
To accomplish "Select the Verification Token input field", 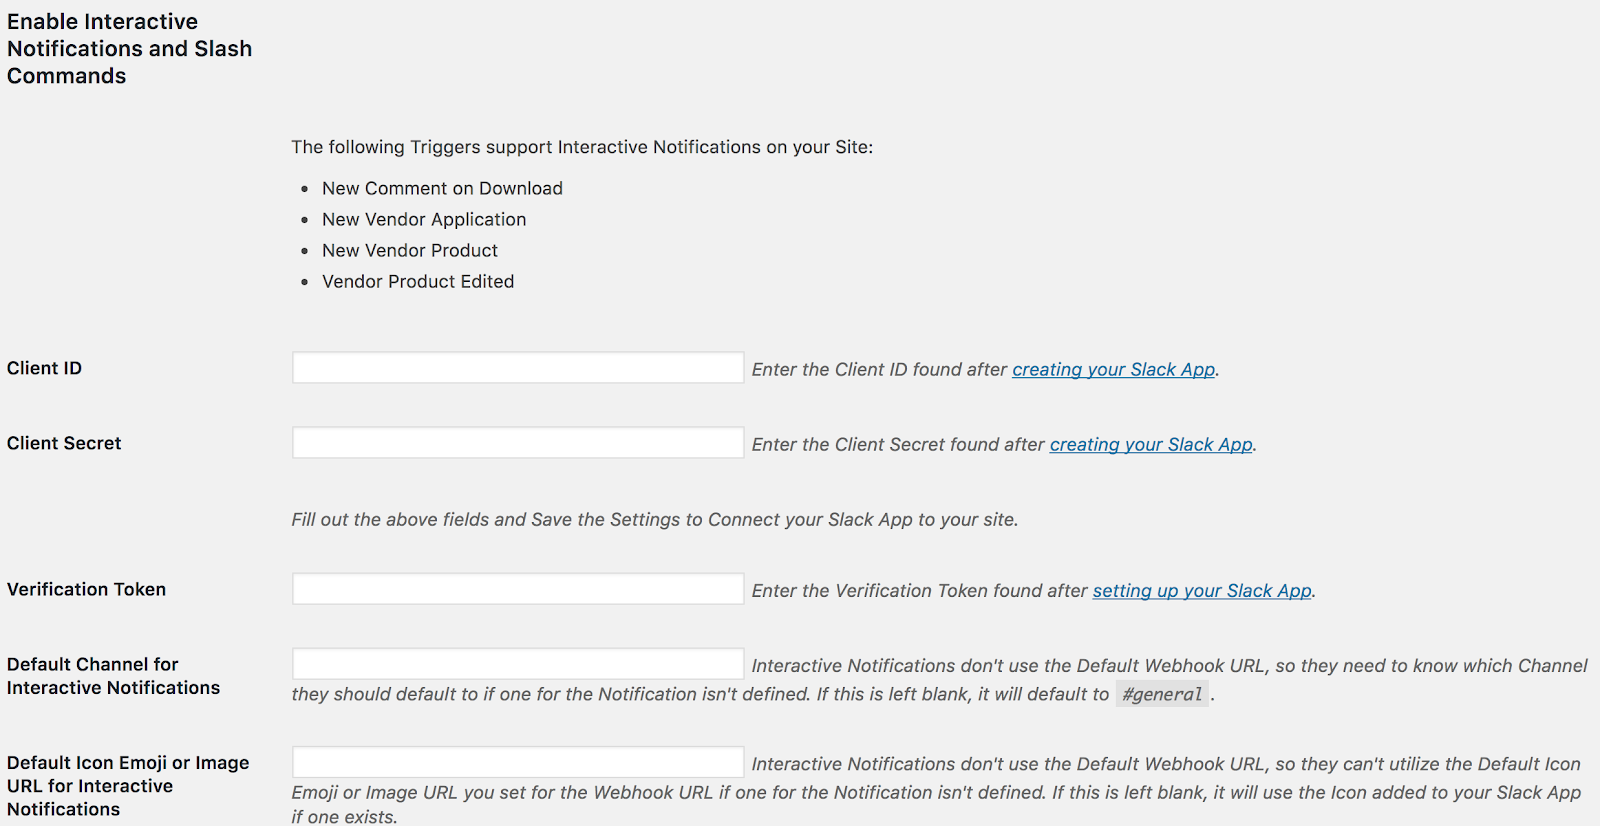I will coord(517,589).
